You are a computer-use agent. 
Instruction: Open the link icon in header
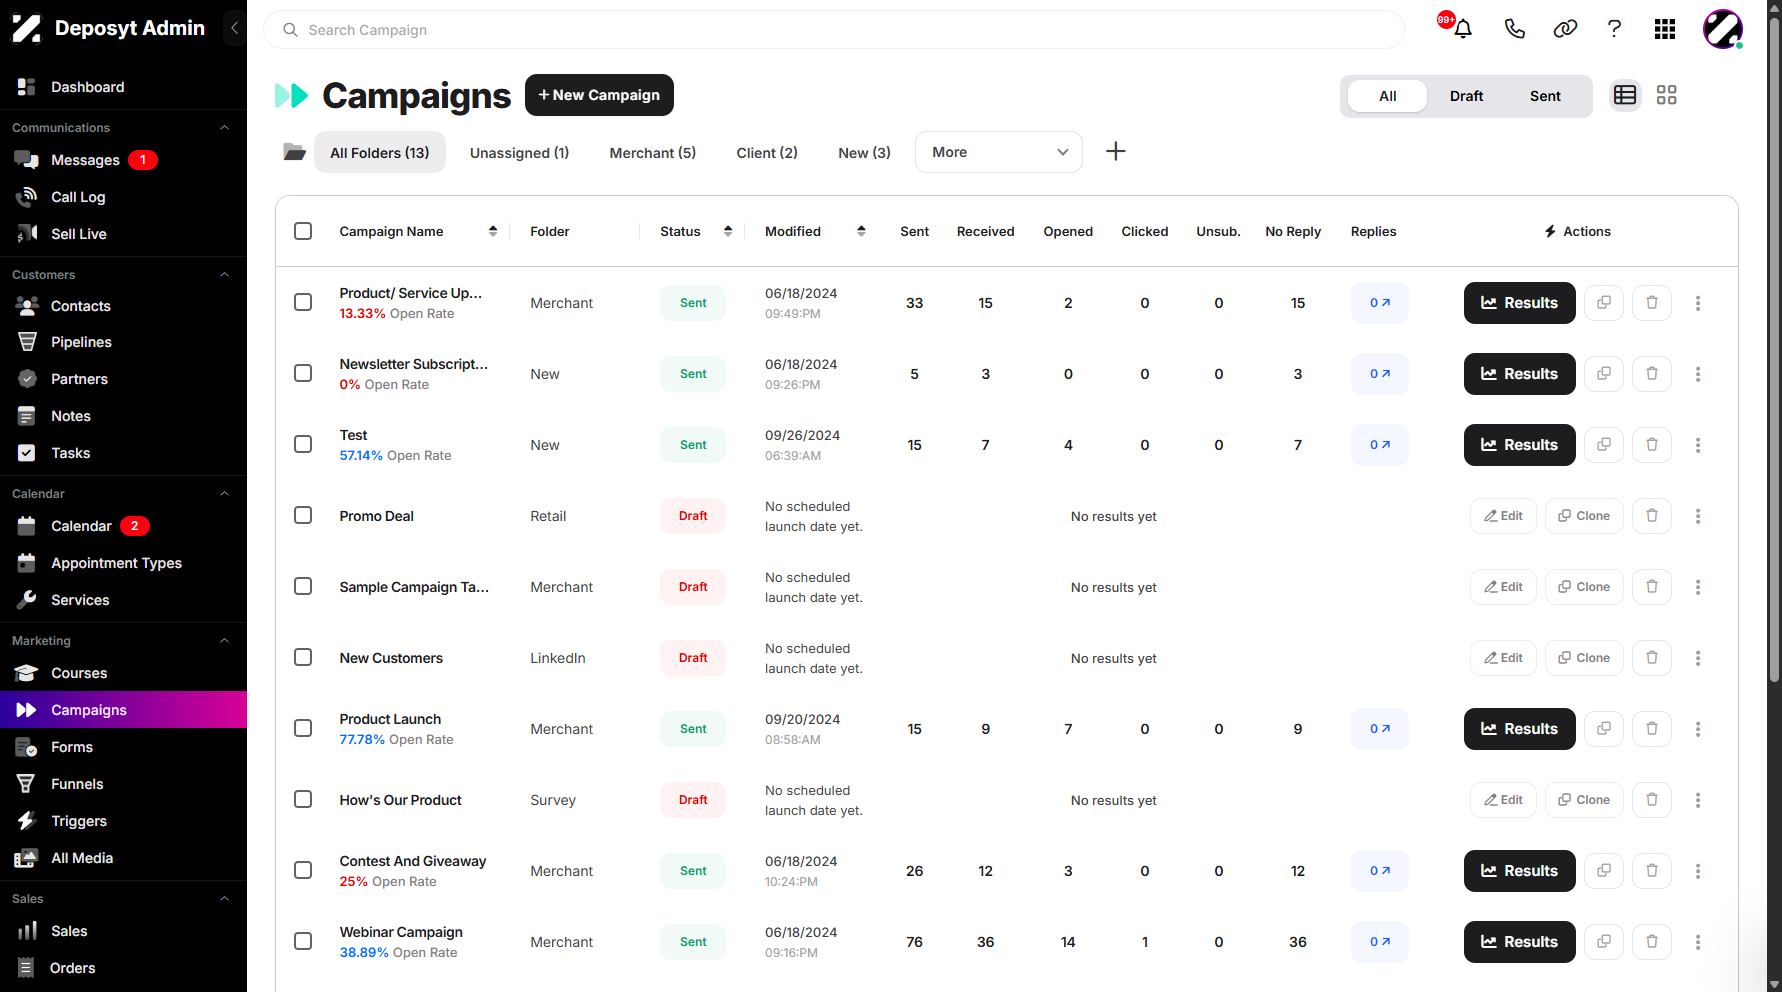[1565, 29]
